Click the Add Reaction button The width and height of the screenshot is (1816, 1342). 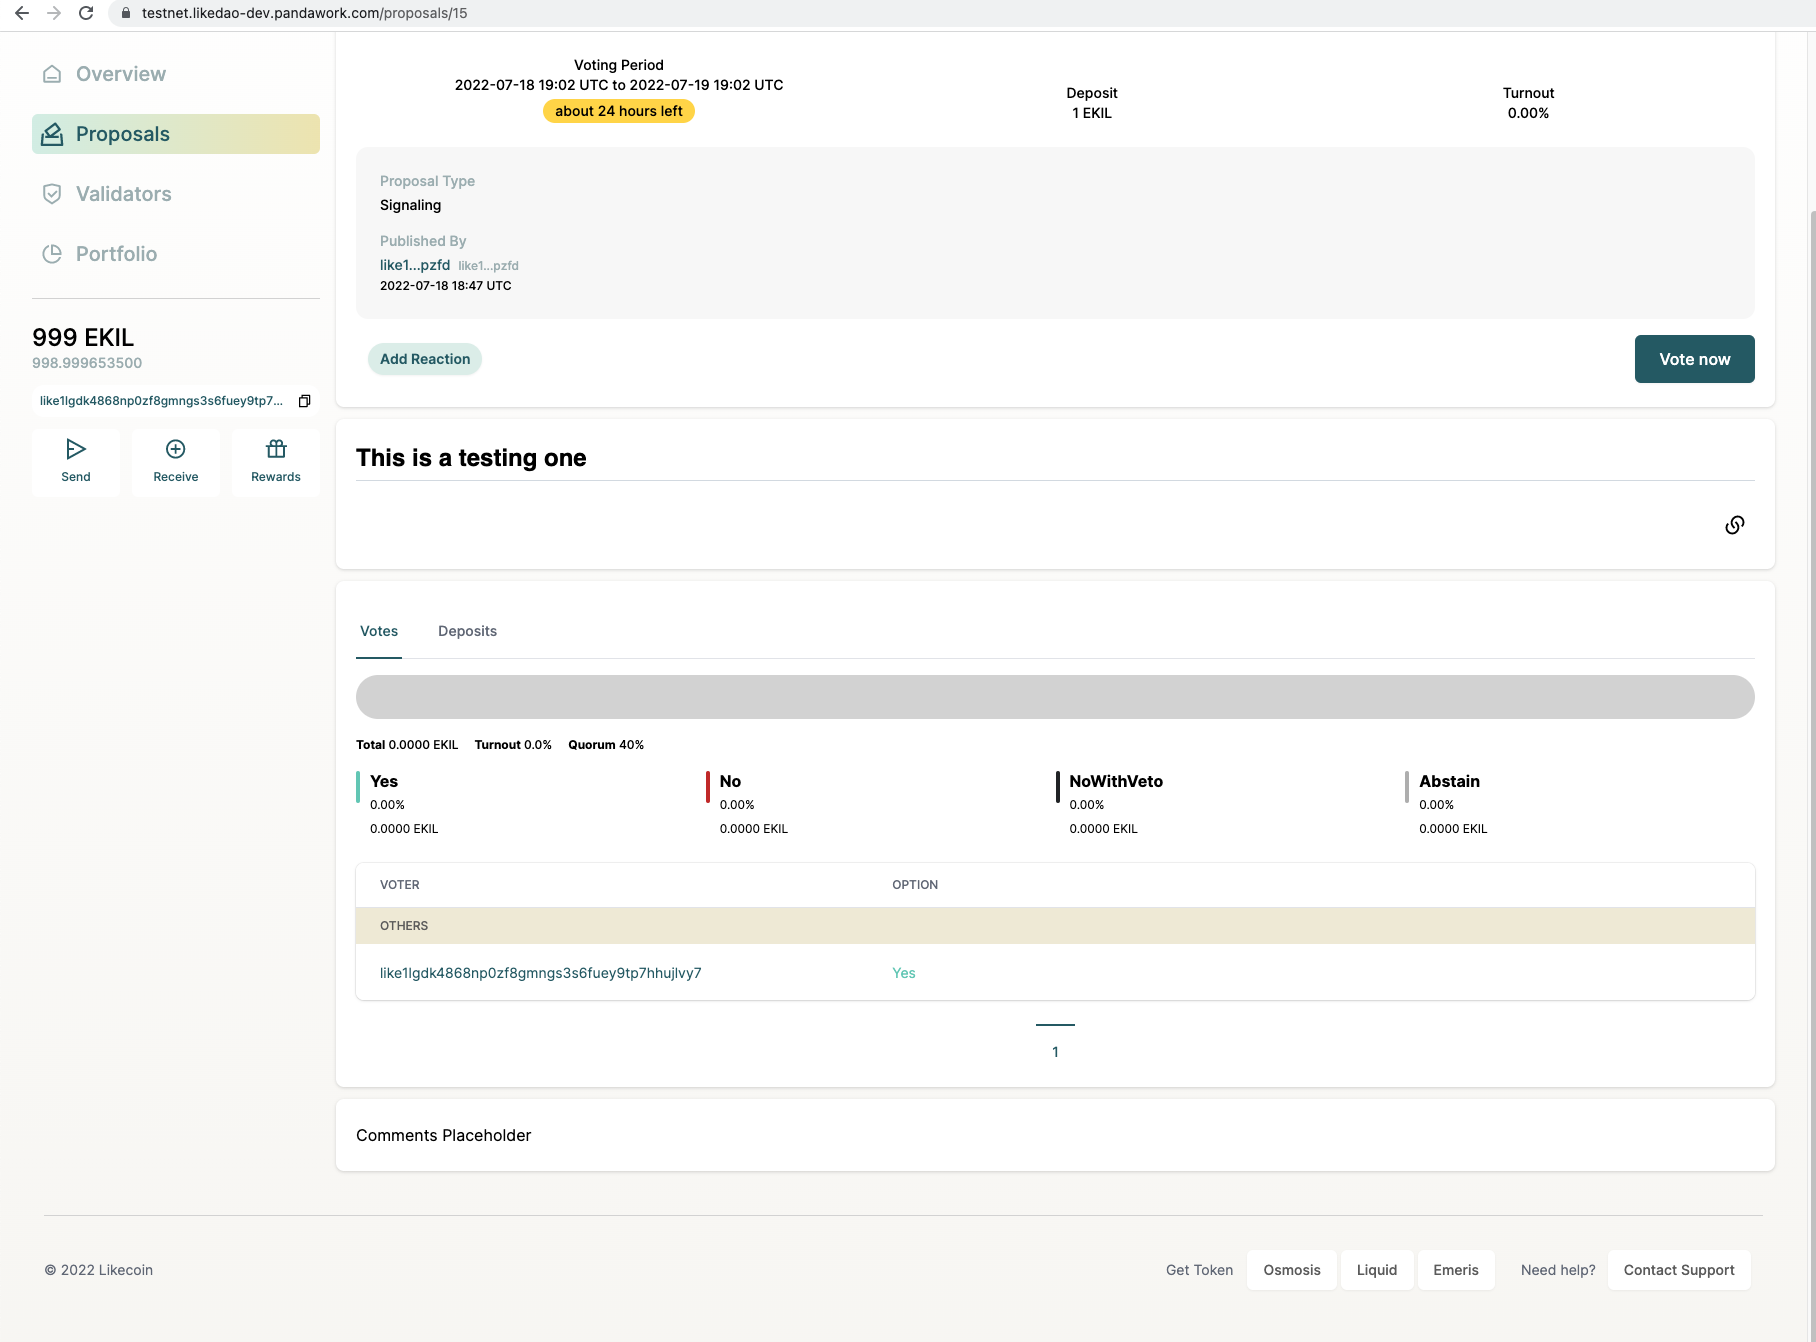coord(425,359)
